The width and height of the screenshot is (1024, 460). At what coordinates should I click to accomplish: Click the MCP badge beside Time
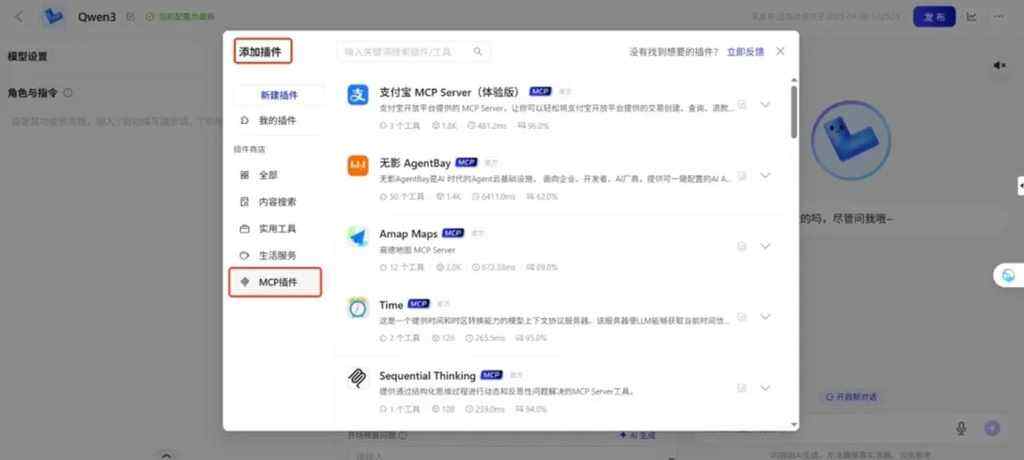(x=419, y=304)
